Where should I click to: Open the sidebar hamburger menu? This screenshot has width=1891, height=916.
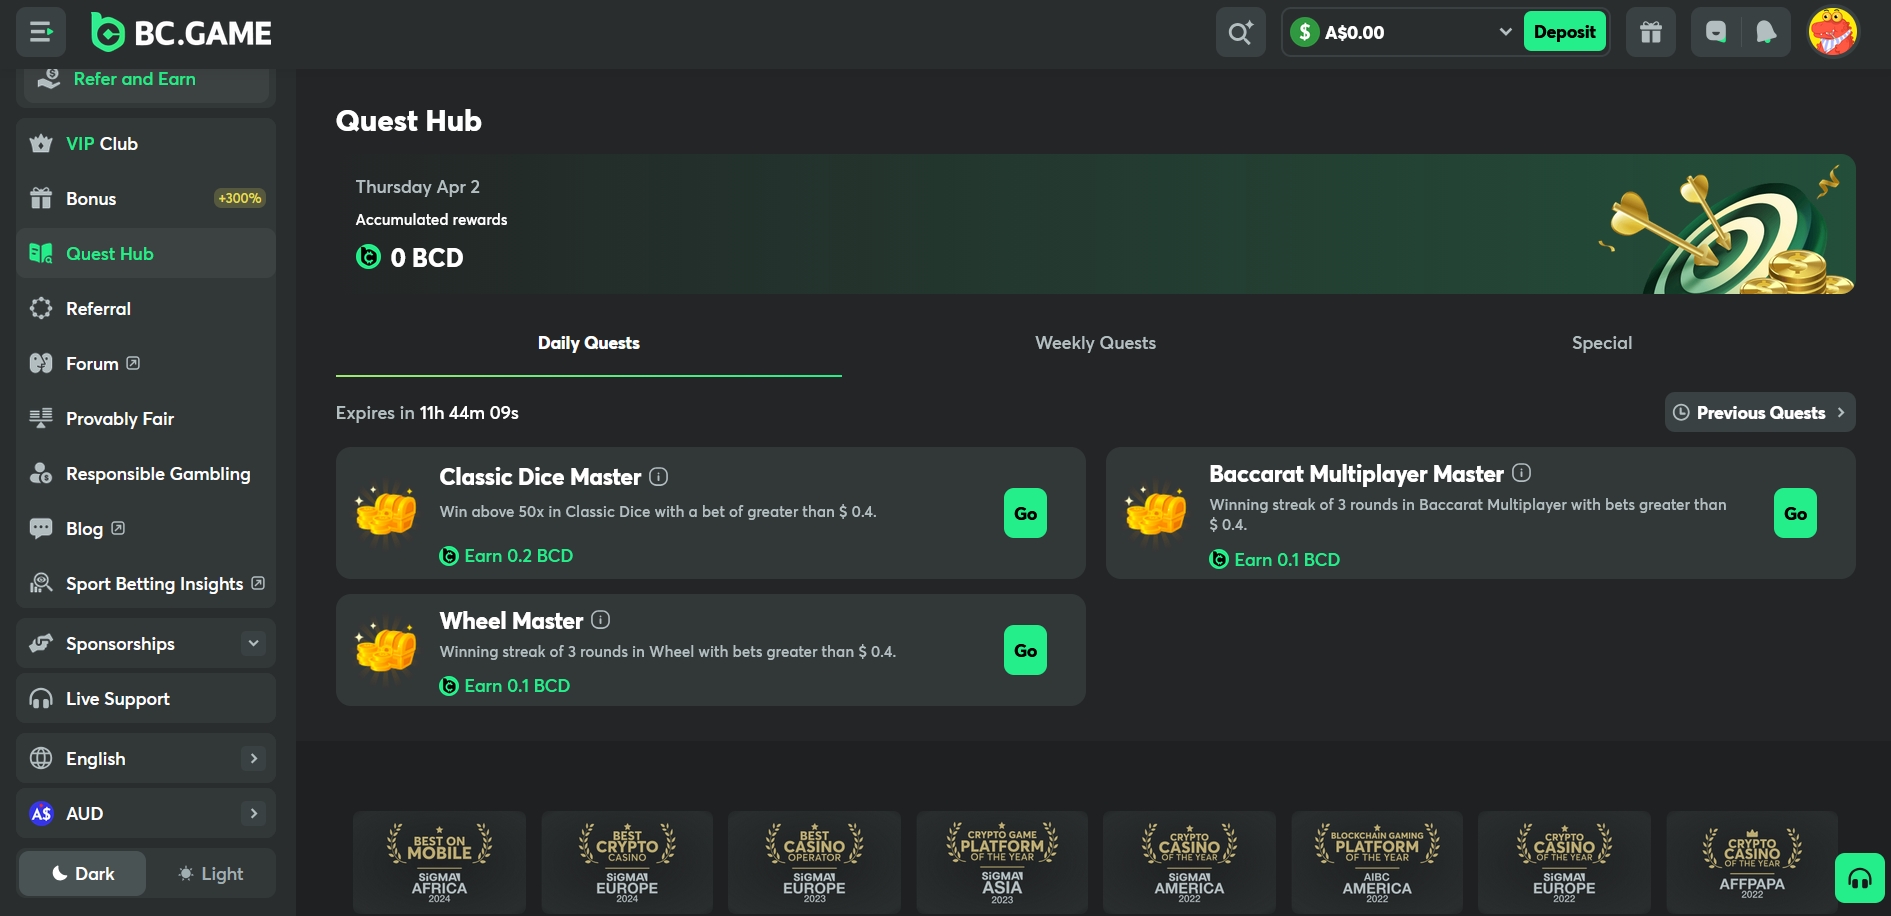coord(41,31)
